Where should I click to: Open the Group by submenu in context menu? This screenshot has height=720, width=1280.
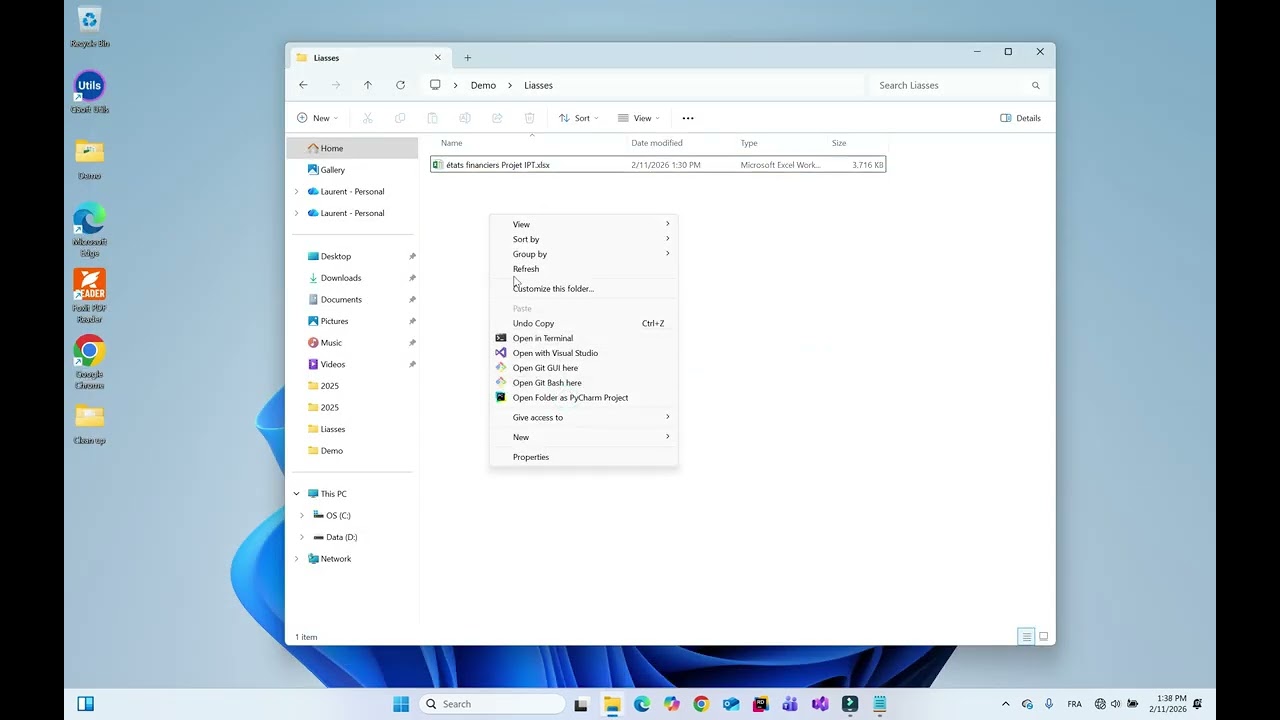pyautogui.click(x=583, y=254)
